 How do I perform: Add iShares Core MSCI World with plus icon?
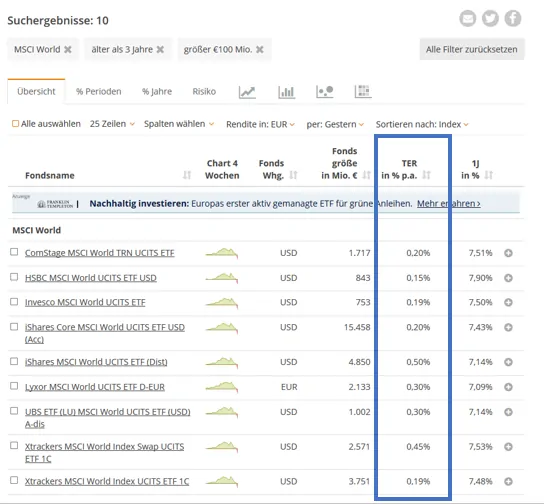coord(508,327)
